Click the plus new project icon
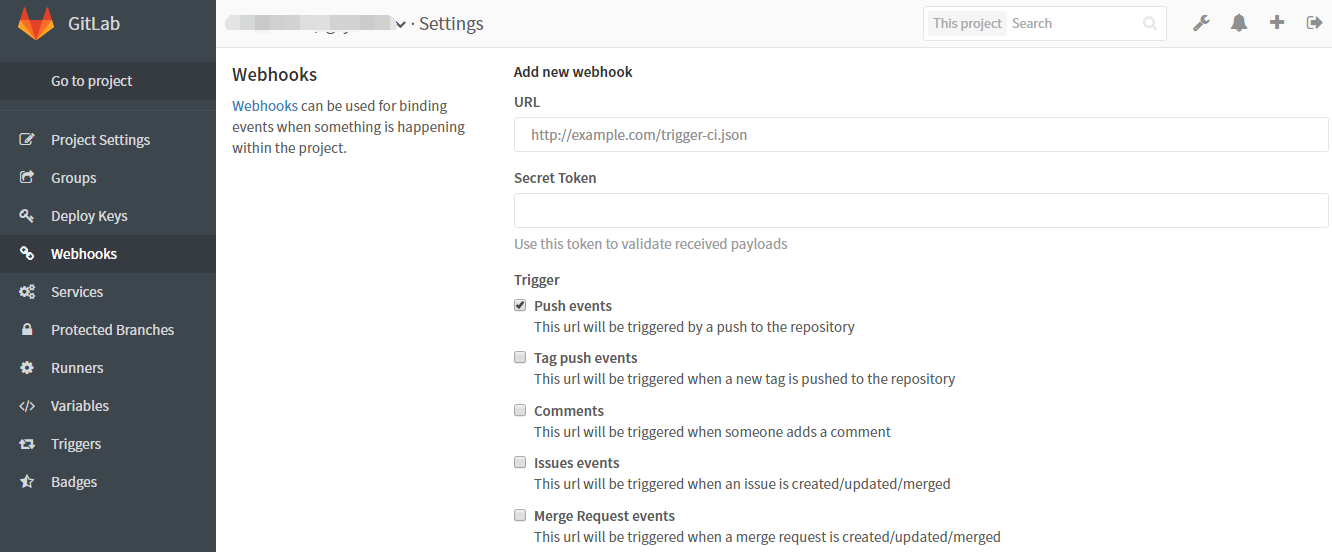Screen dimensions: 1332x552 1277,23
